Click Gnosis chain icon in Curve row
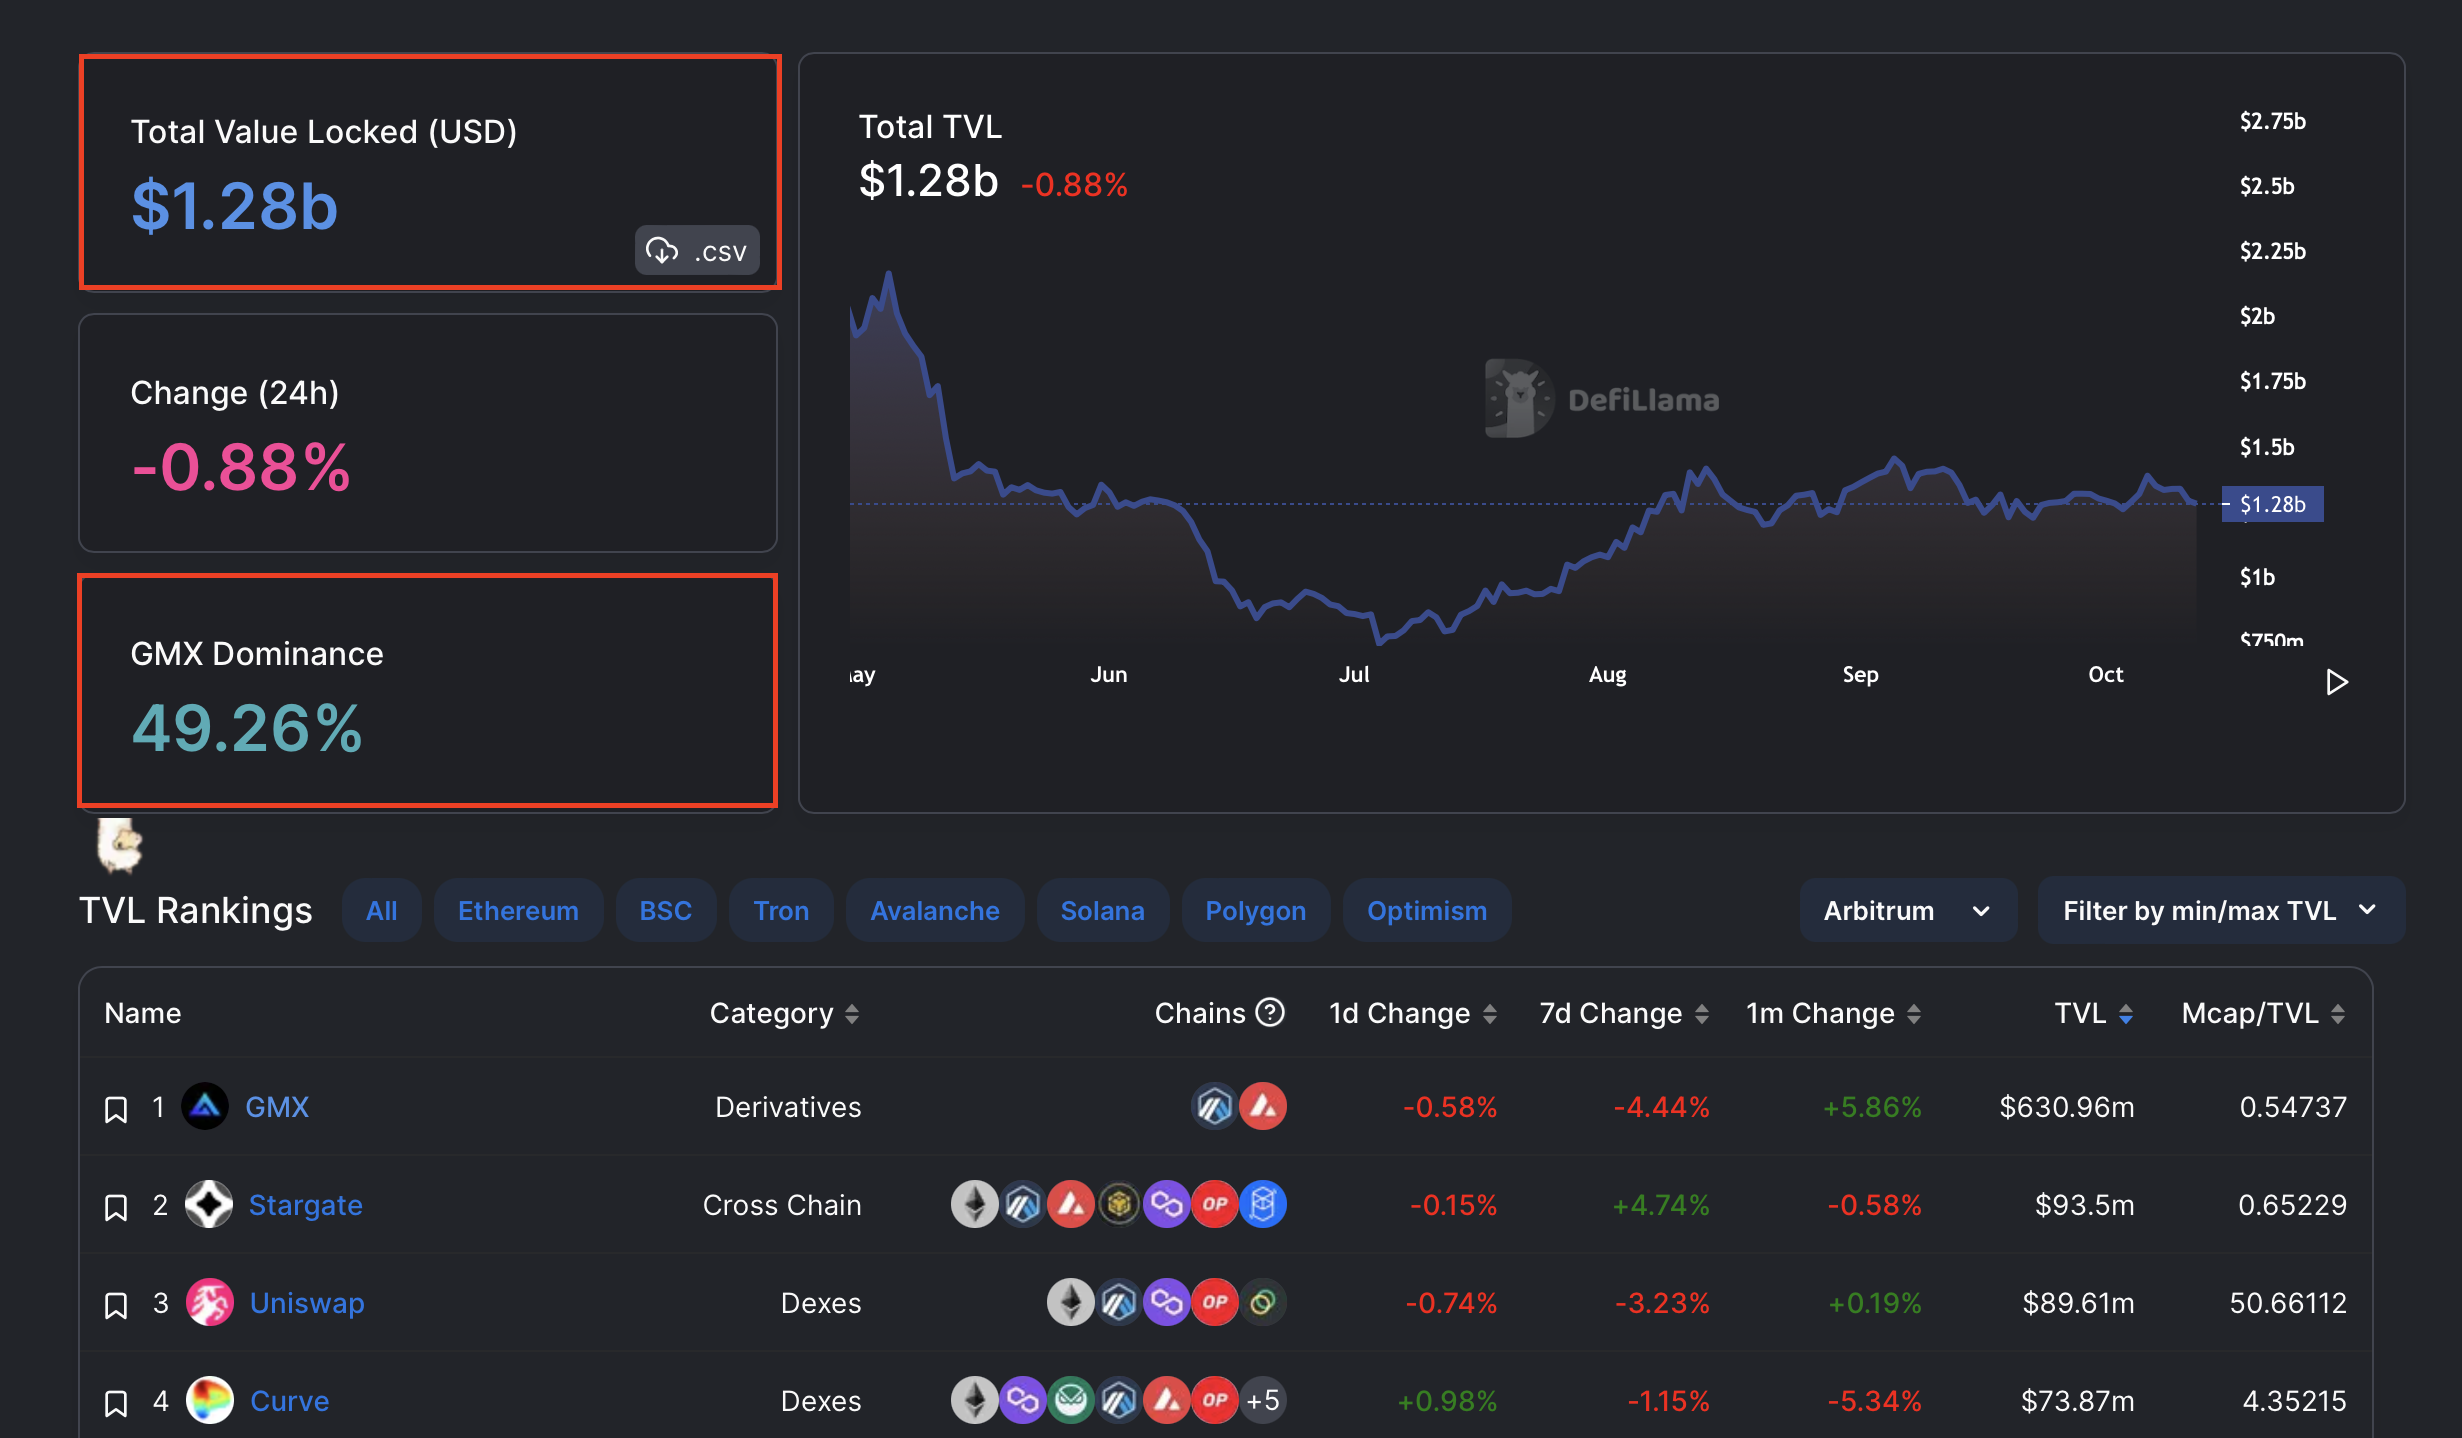Image resolution: width=2462 pixels, height=1438 pixels. click(1071, 1401)
